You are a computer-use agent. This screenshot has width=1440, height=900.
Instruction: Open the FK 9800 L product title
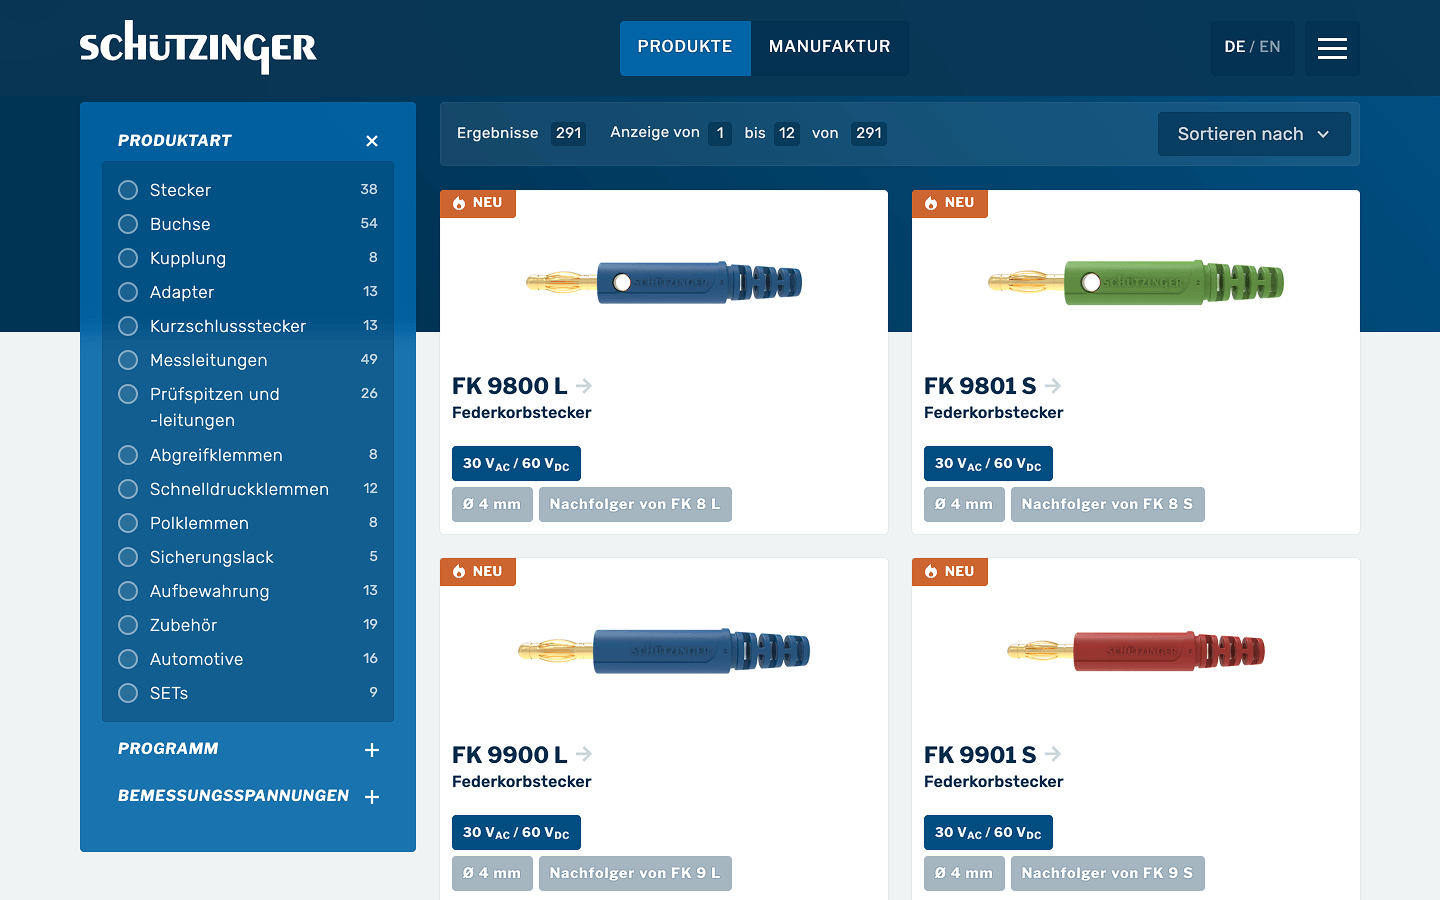pyautogui.click(x=510, y=385)
